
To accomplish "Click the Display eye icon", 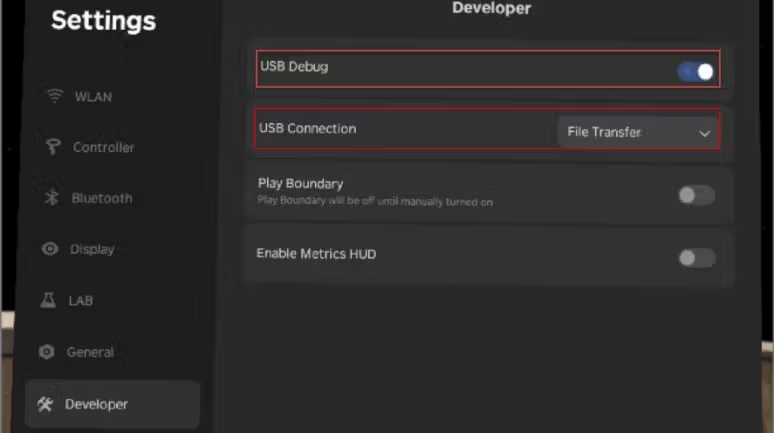I will click(x=50, y=249).
